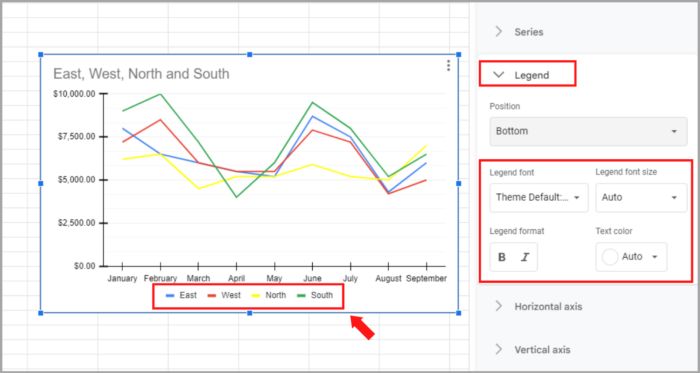The image size is (700, 373).
Task: Click the North legend entry
Action: click(269, 295)
